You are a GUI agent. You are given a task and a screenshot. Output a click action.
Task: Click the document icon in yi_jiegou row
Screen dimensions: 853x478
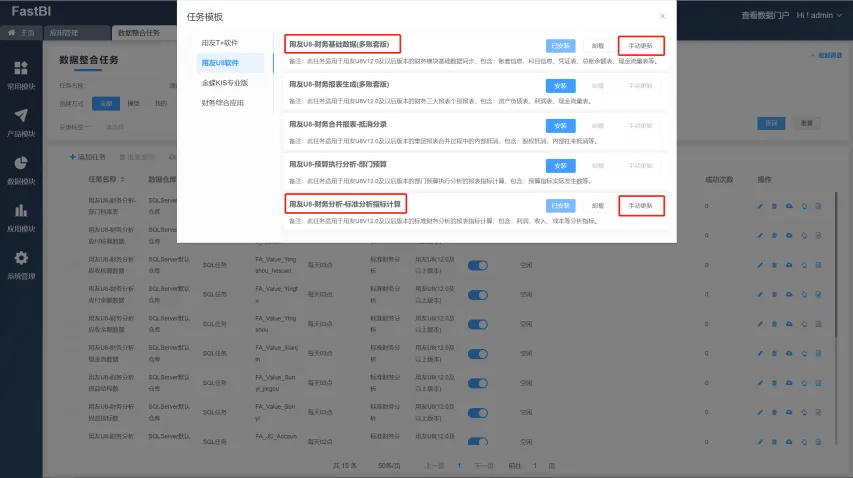pos(818,383)
